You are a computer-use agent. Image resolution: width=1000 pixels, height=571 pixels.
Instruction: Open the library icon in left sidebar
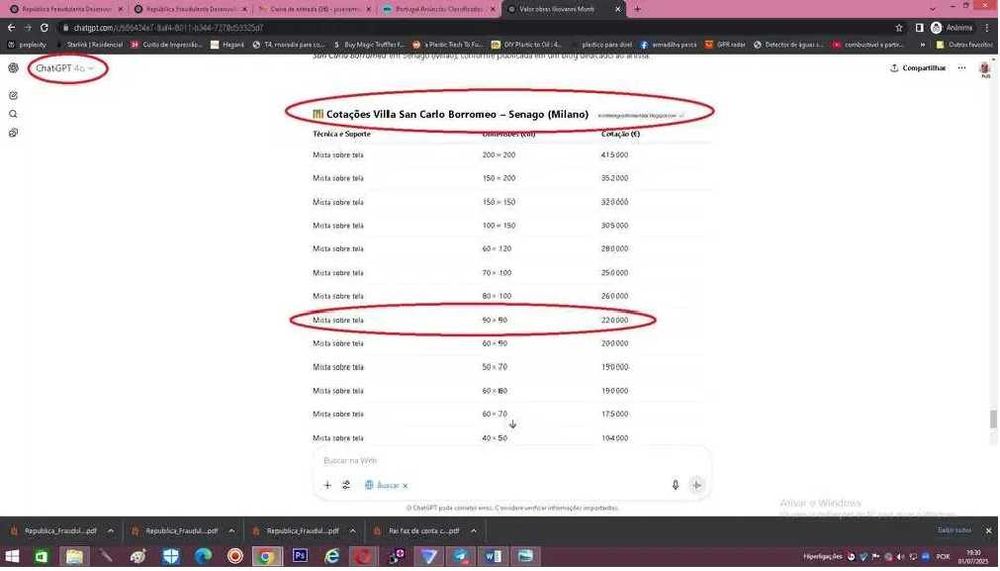tap(13, 133)
